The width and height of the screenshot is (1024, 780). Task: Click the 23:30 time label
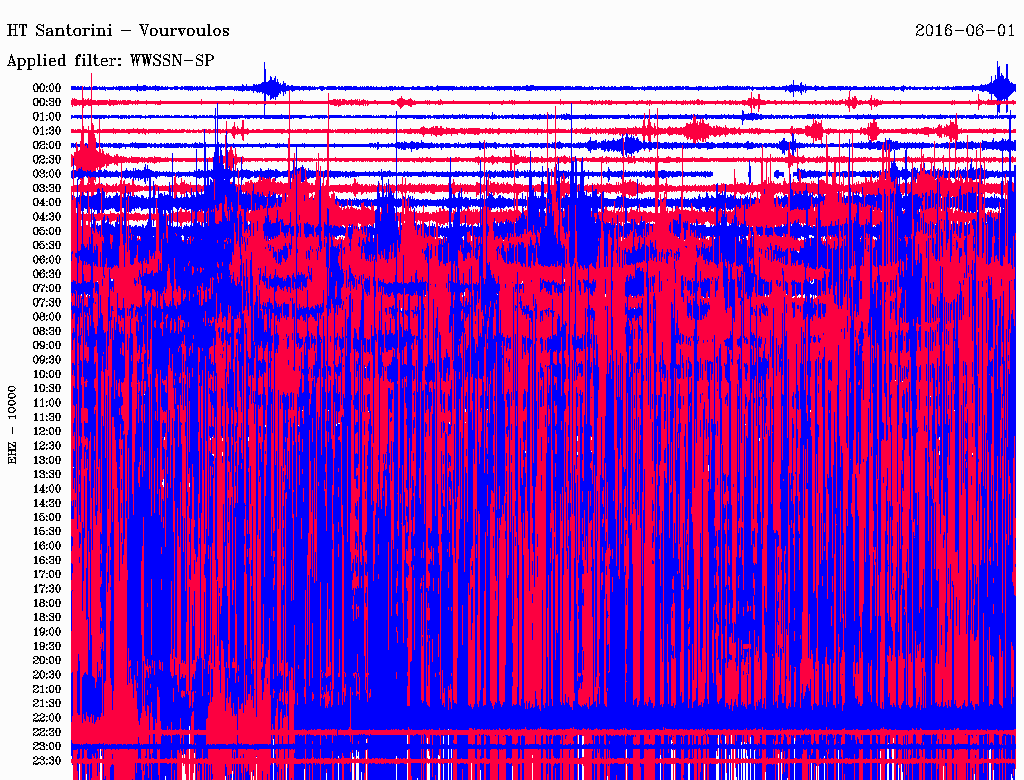(47, 760)
